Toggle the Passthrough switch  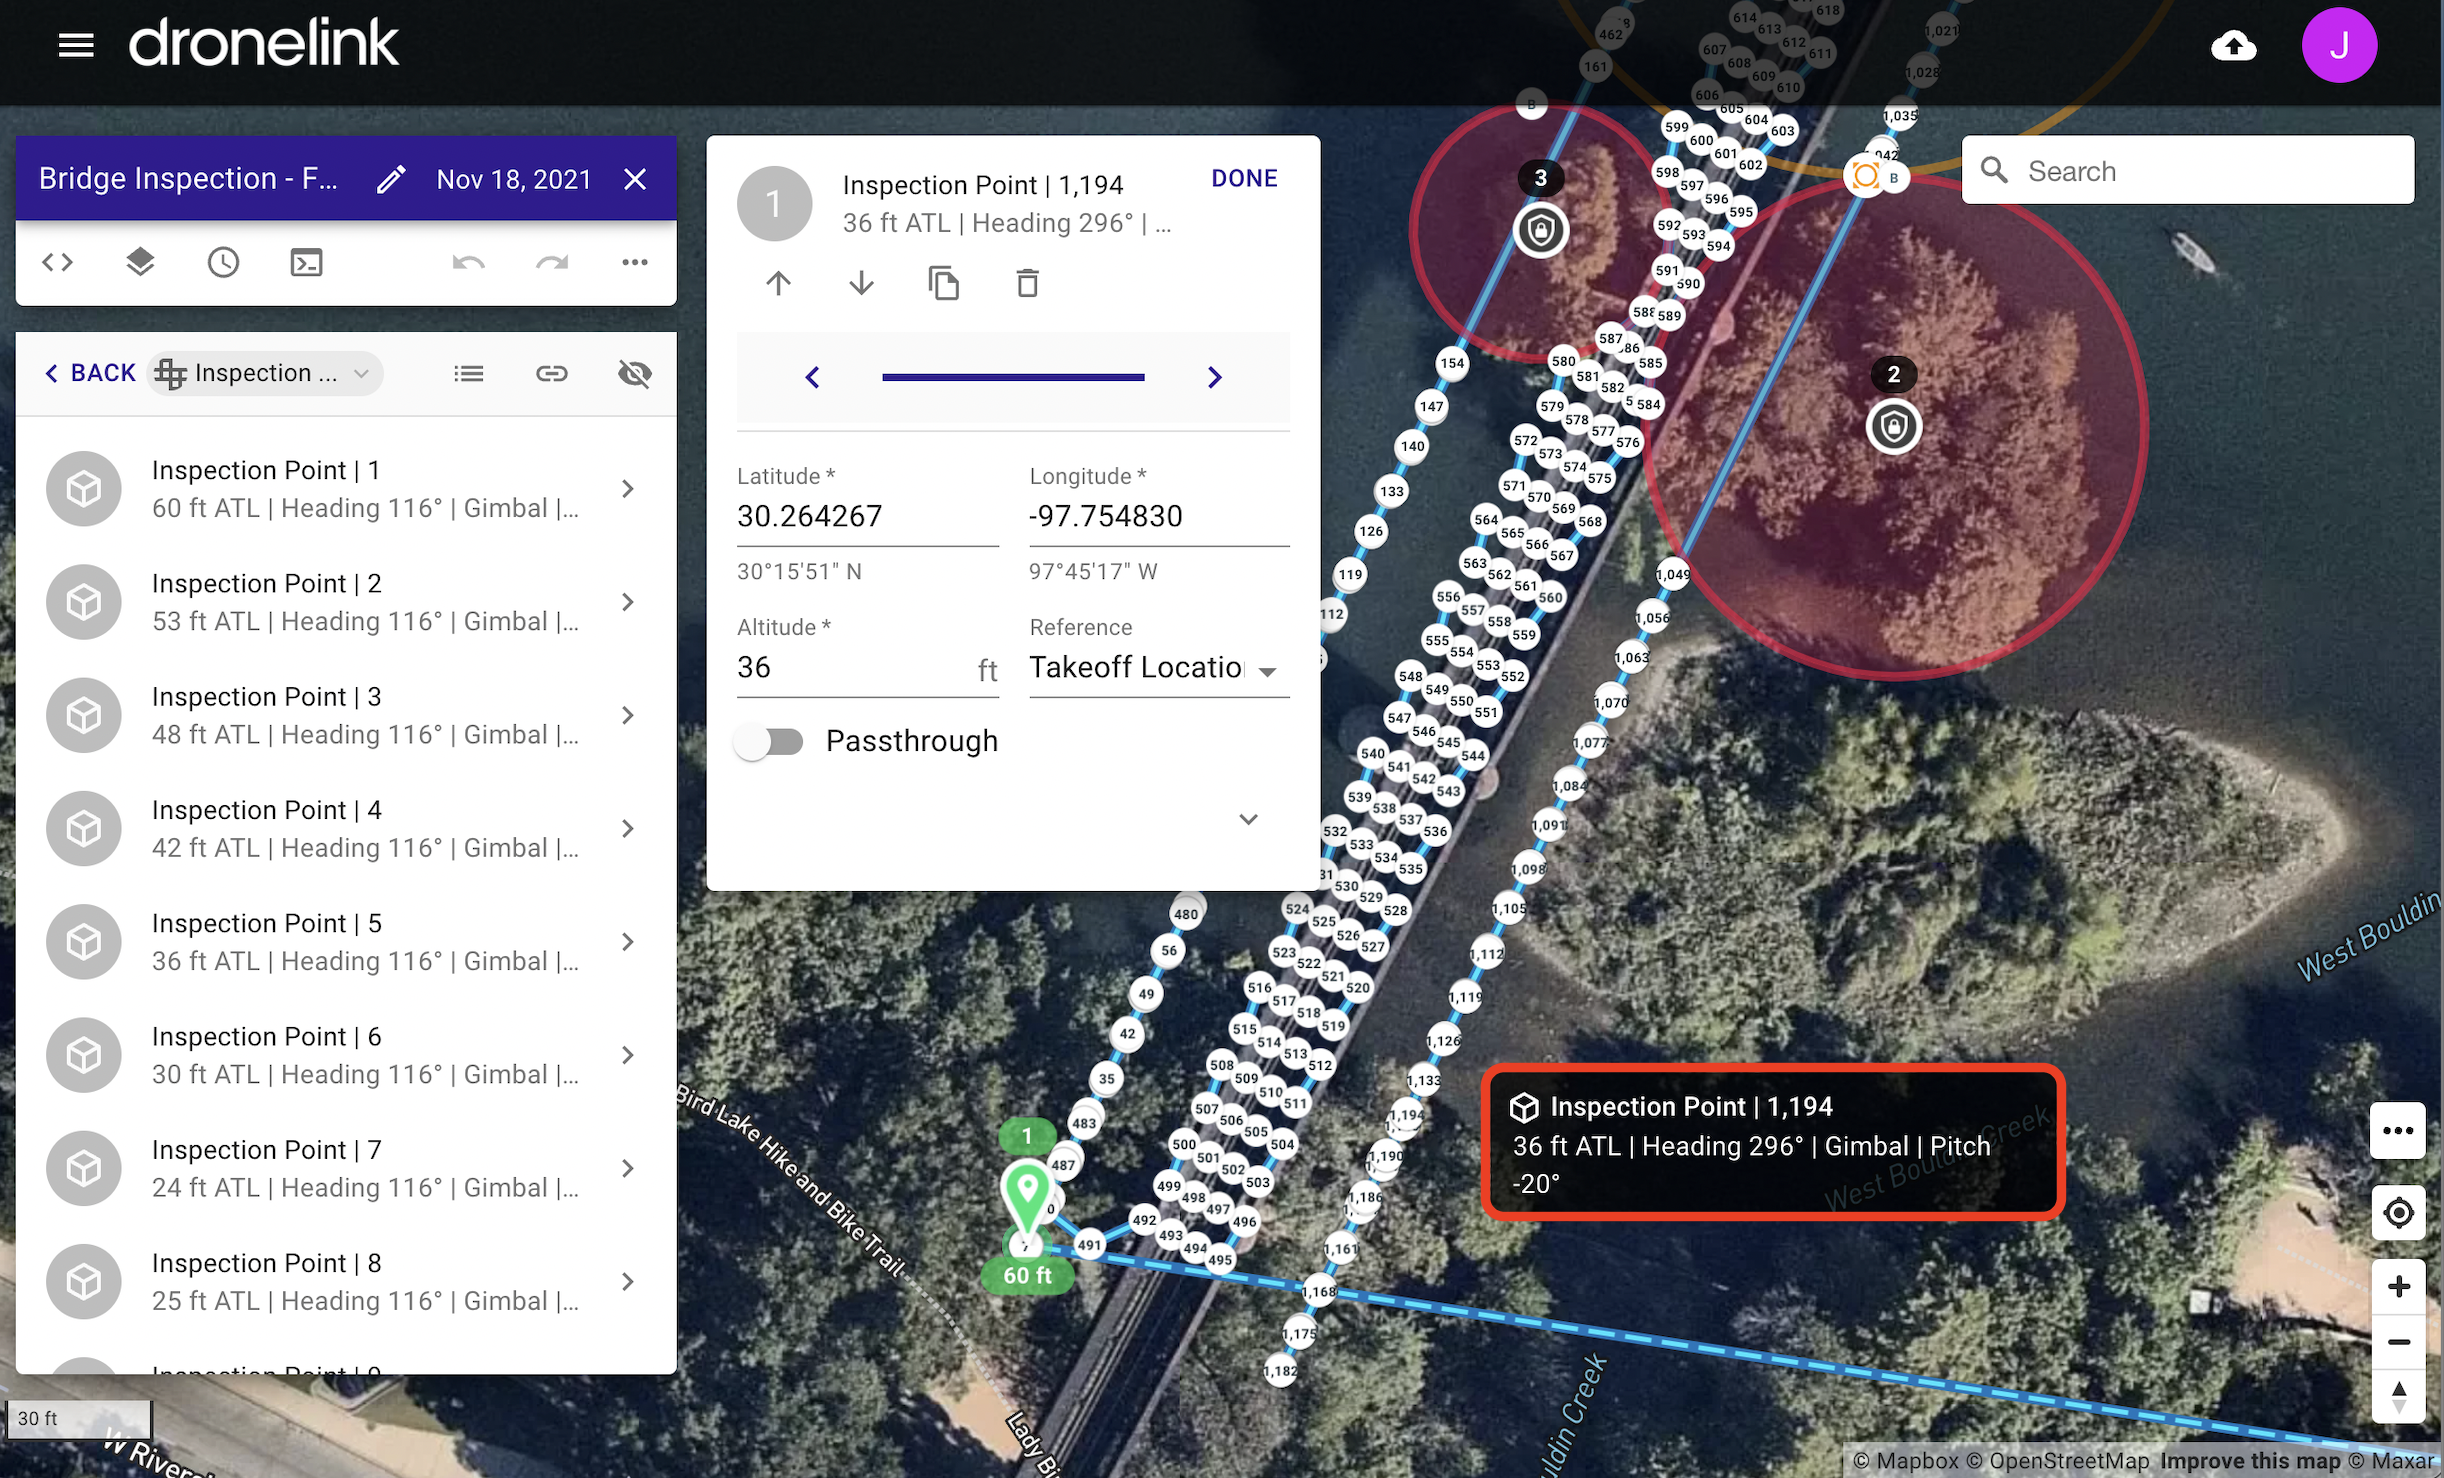[x=770, y=742]
